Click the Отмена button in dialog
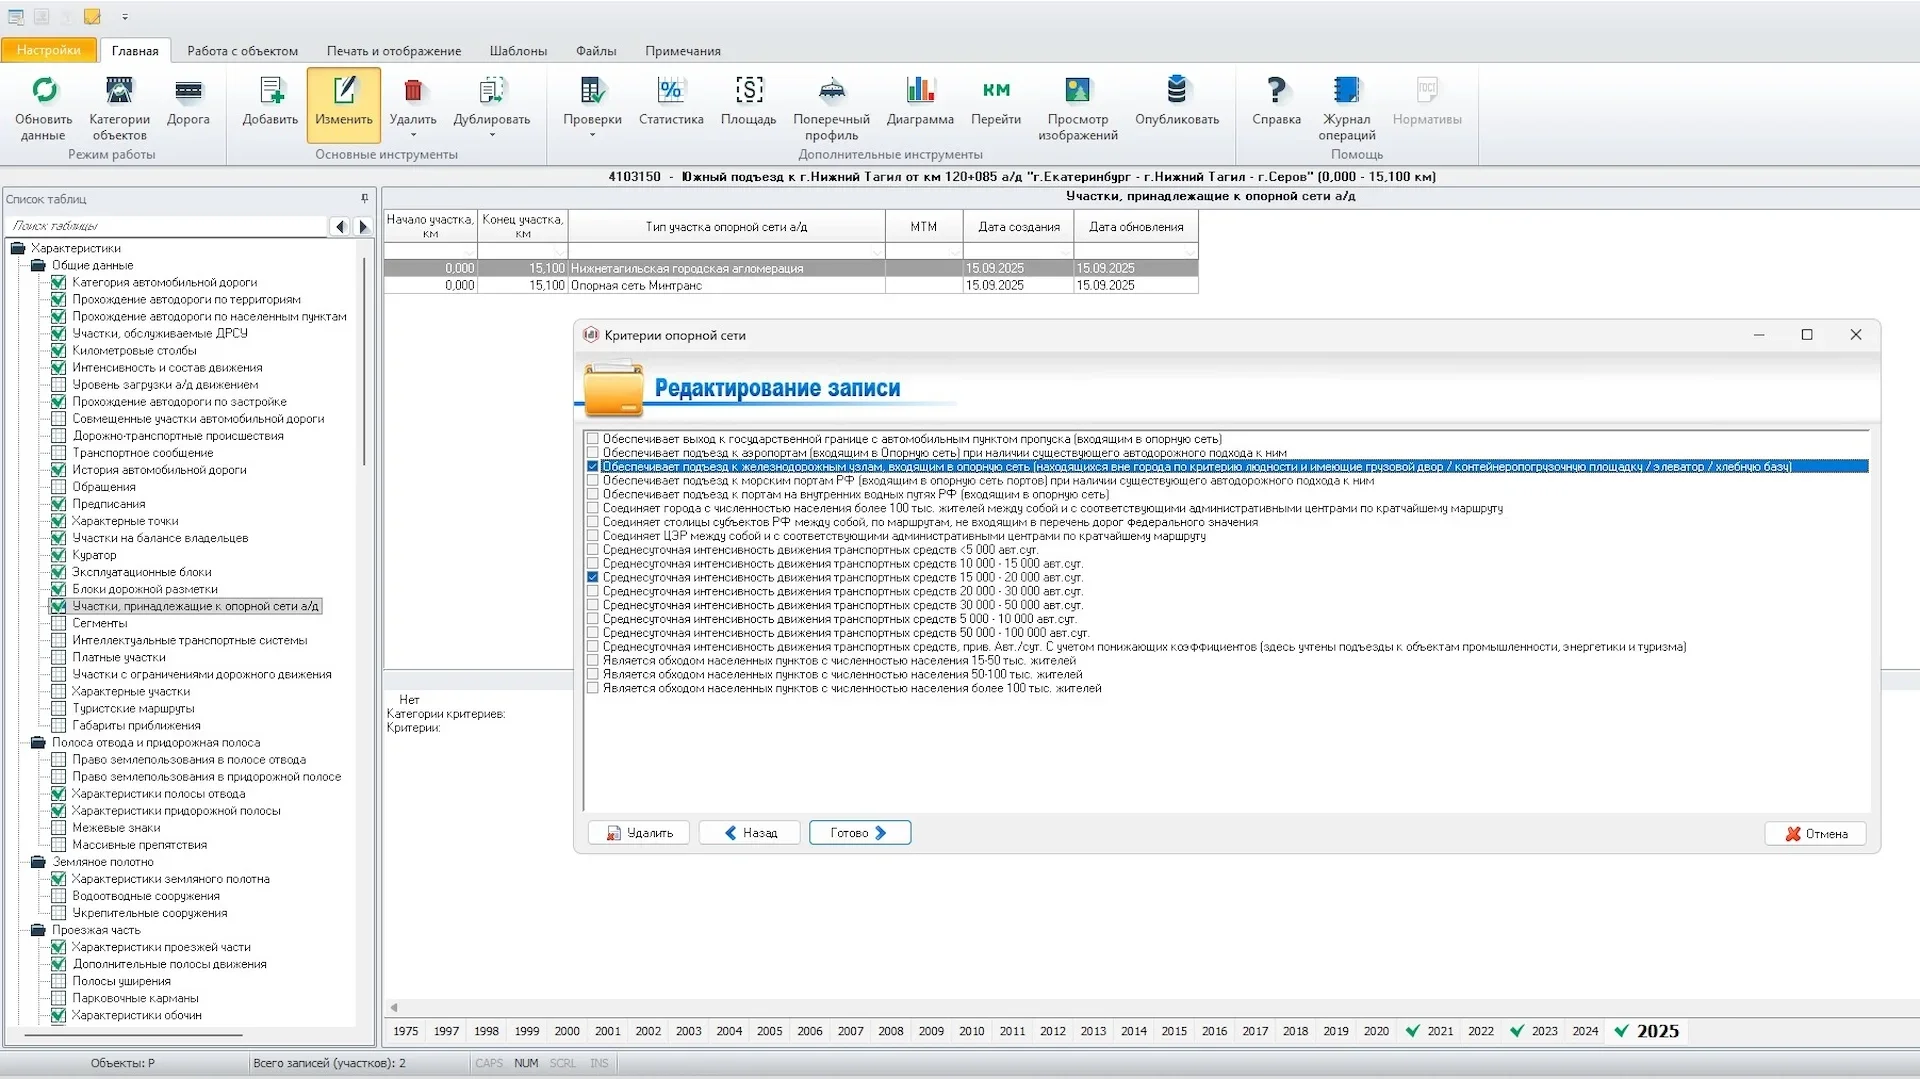Screen dimensions: 1920x1079 click(x=1815, y=834)
